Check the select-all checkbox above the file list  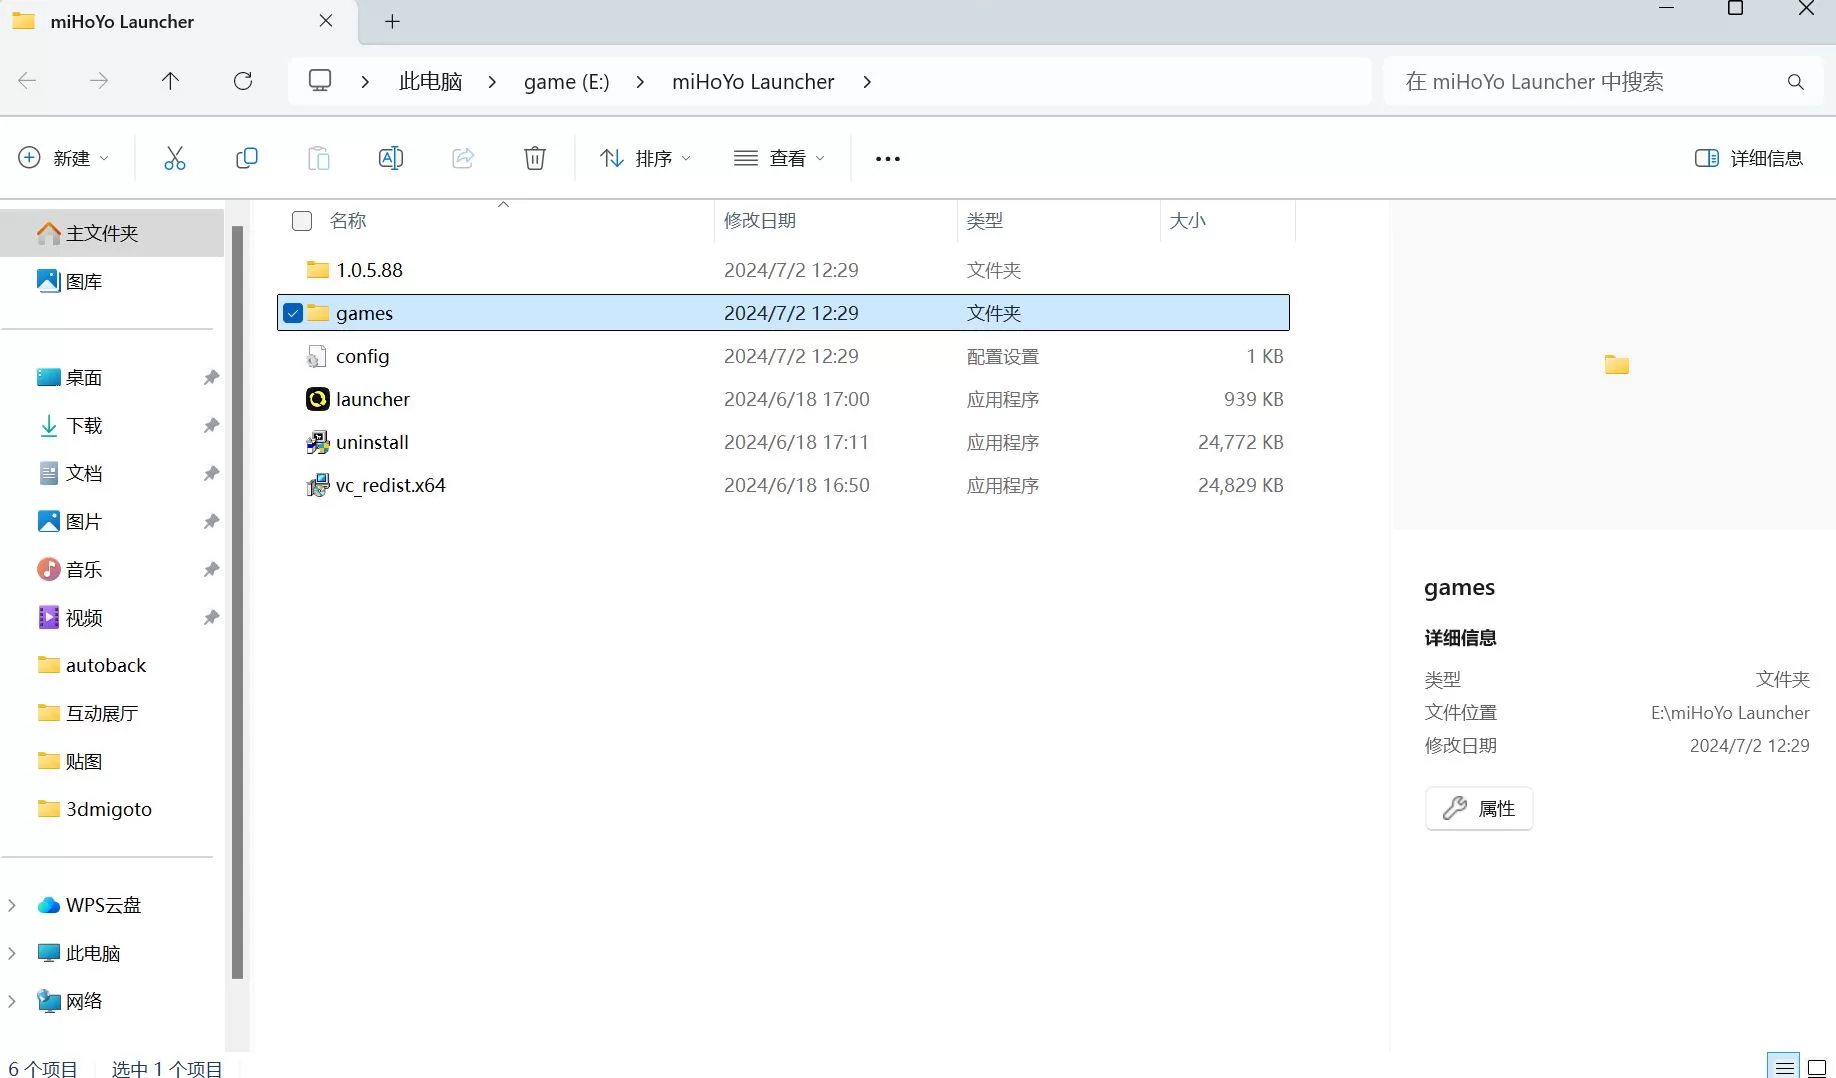pos(301,221)
